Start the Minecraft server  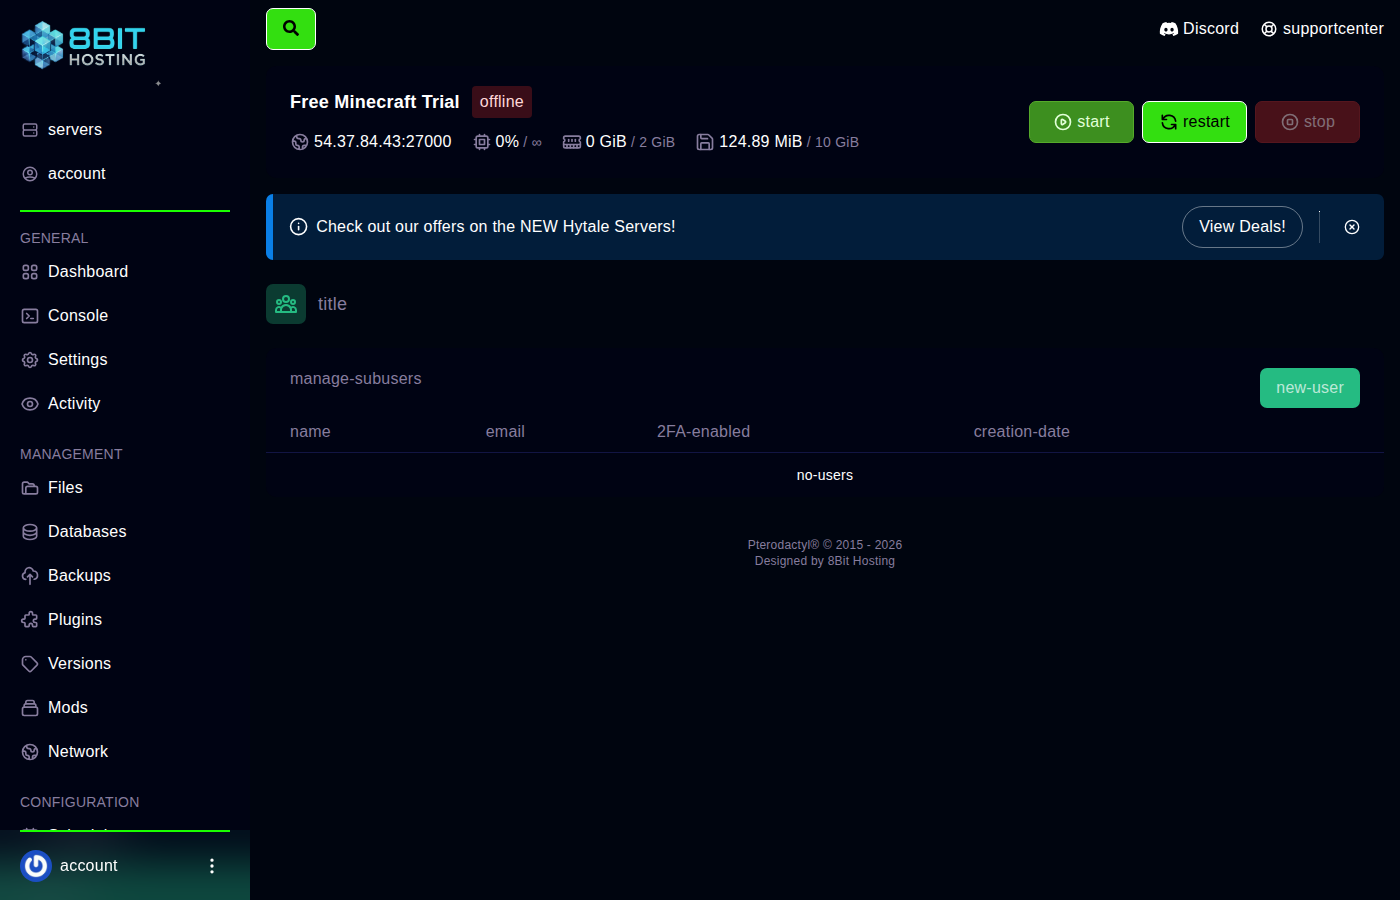[x=1081, y=122]
